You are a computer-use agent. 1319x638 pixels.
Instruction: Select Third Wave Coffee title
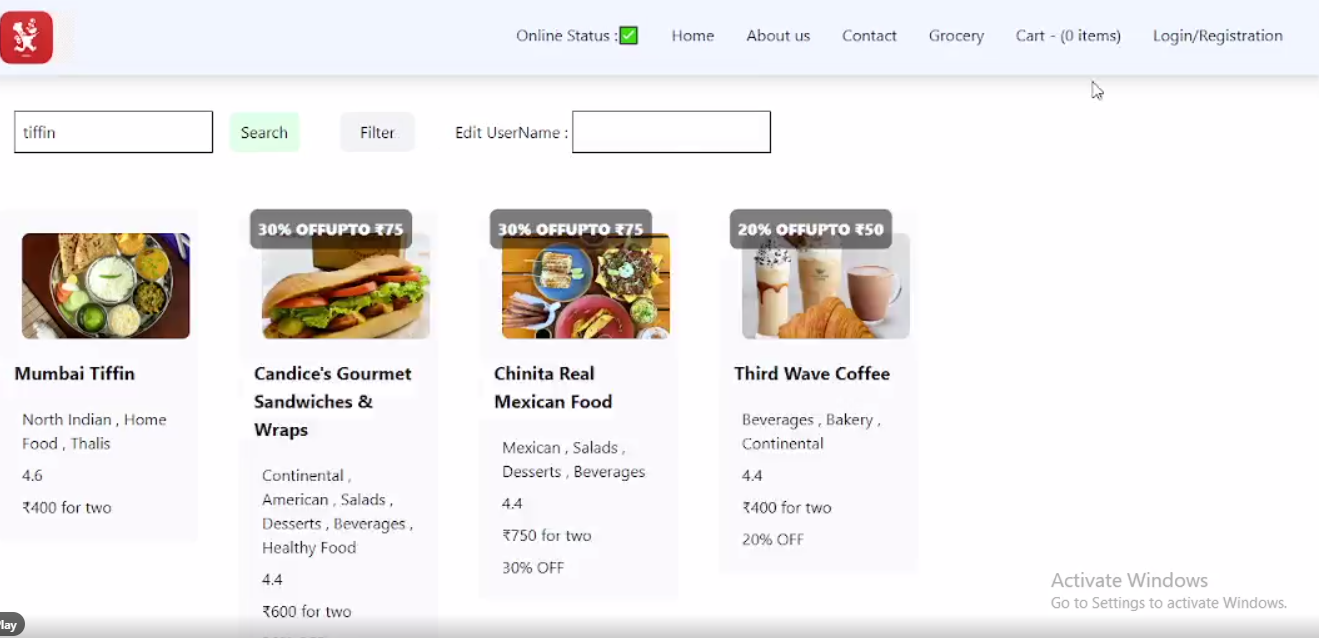click(812, 374)
